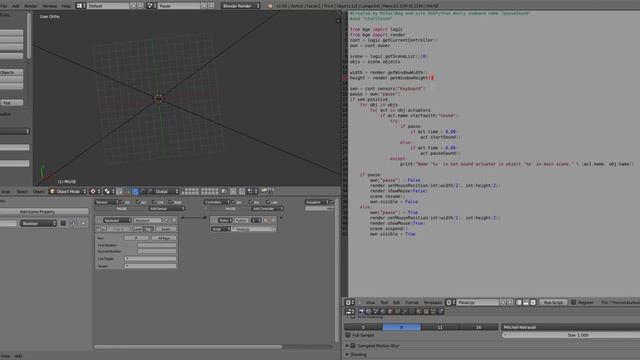
Task: Enable the Full Sample checkbox
Action: (348, 335)
